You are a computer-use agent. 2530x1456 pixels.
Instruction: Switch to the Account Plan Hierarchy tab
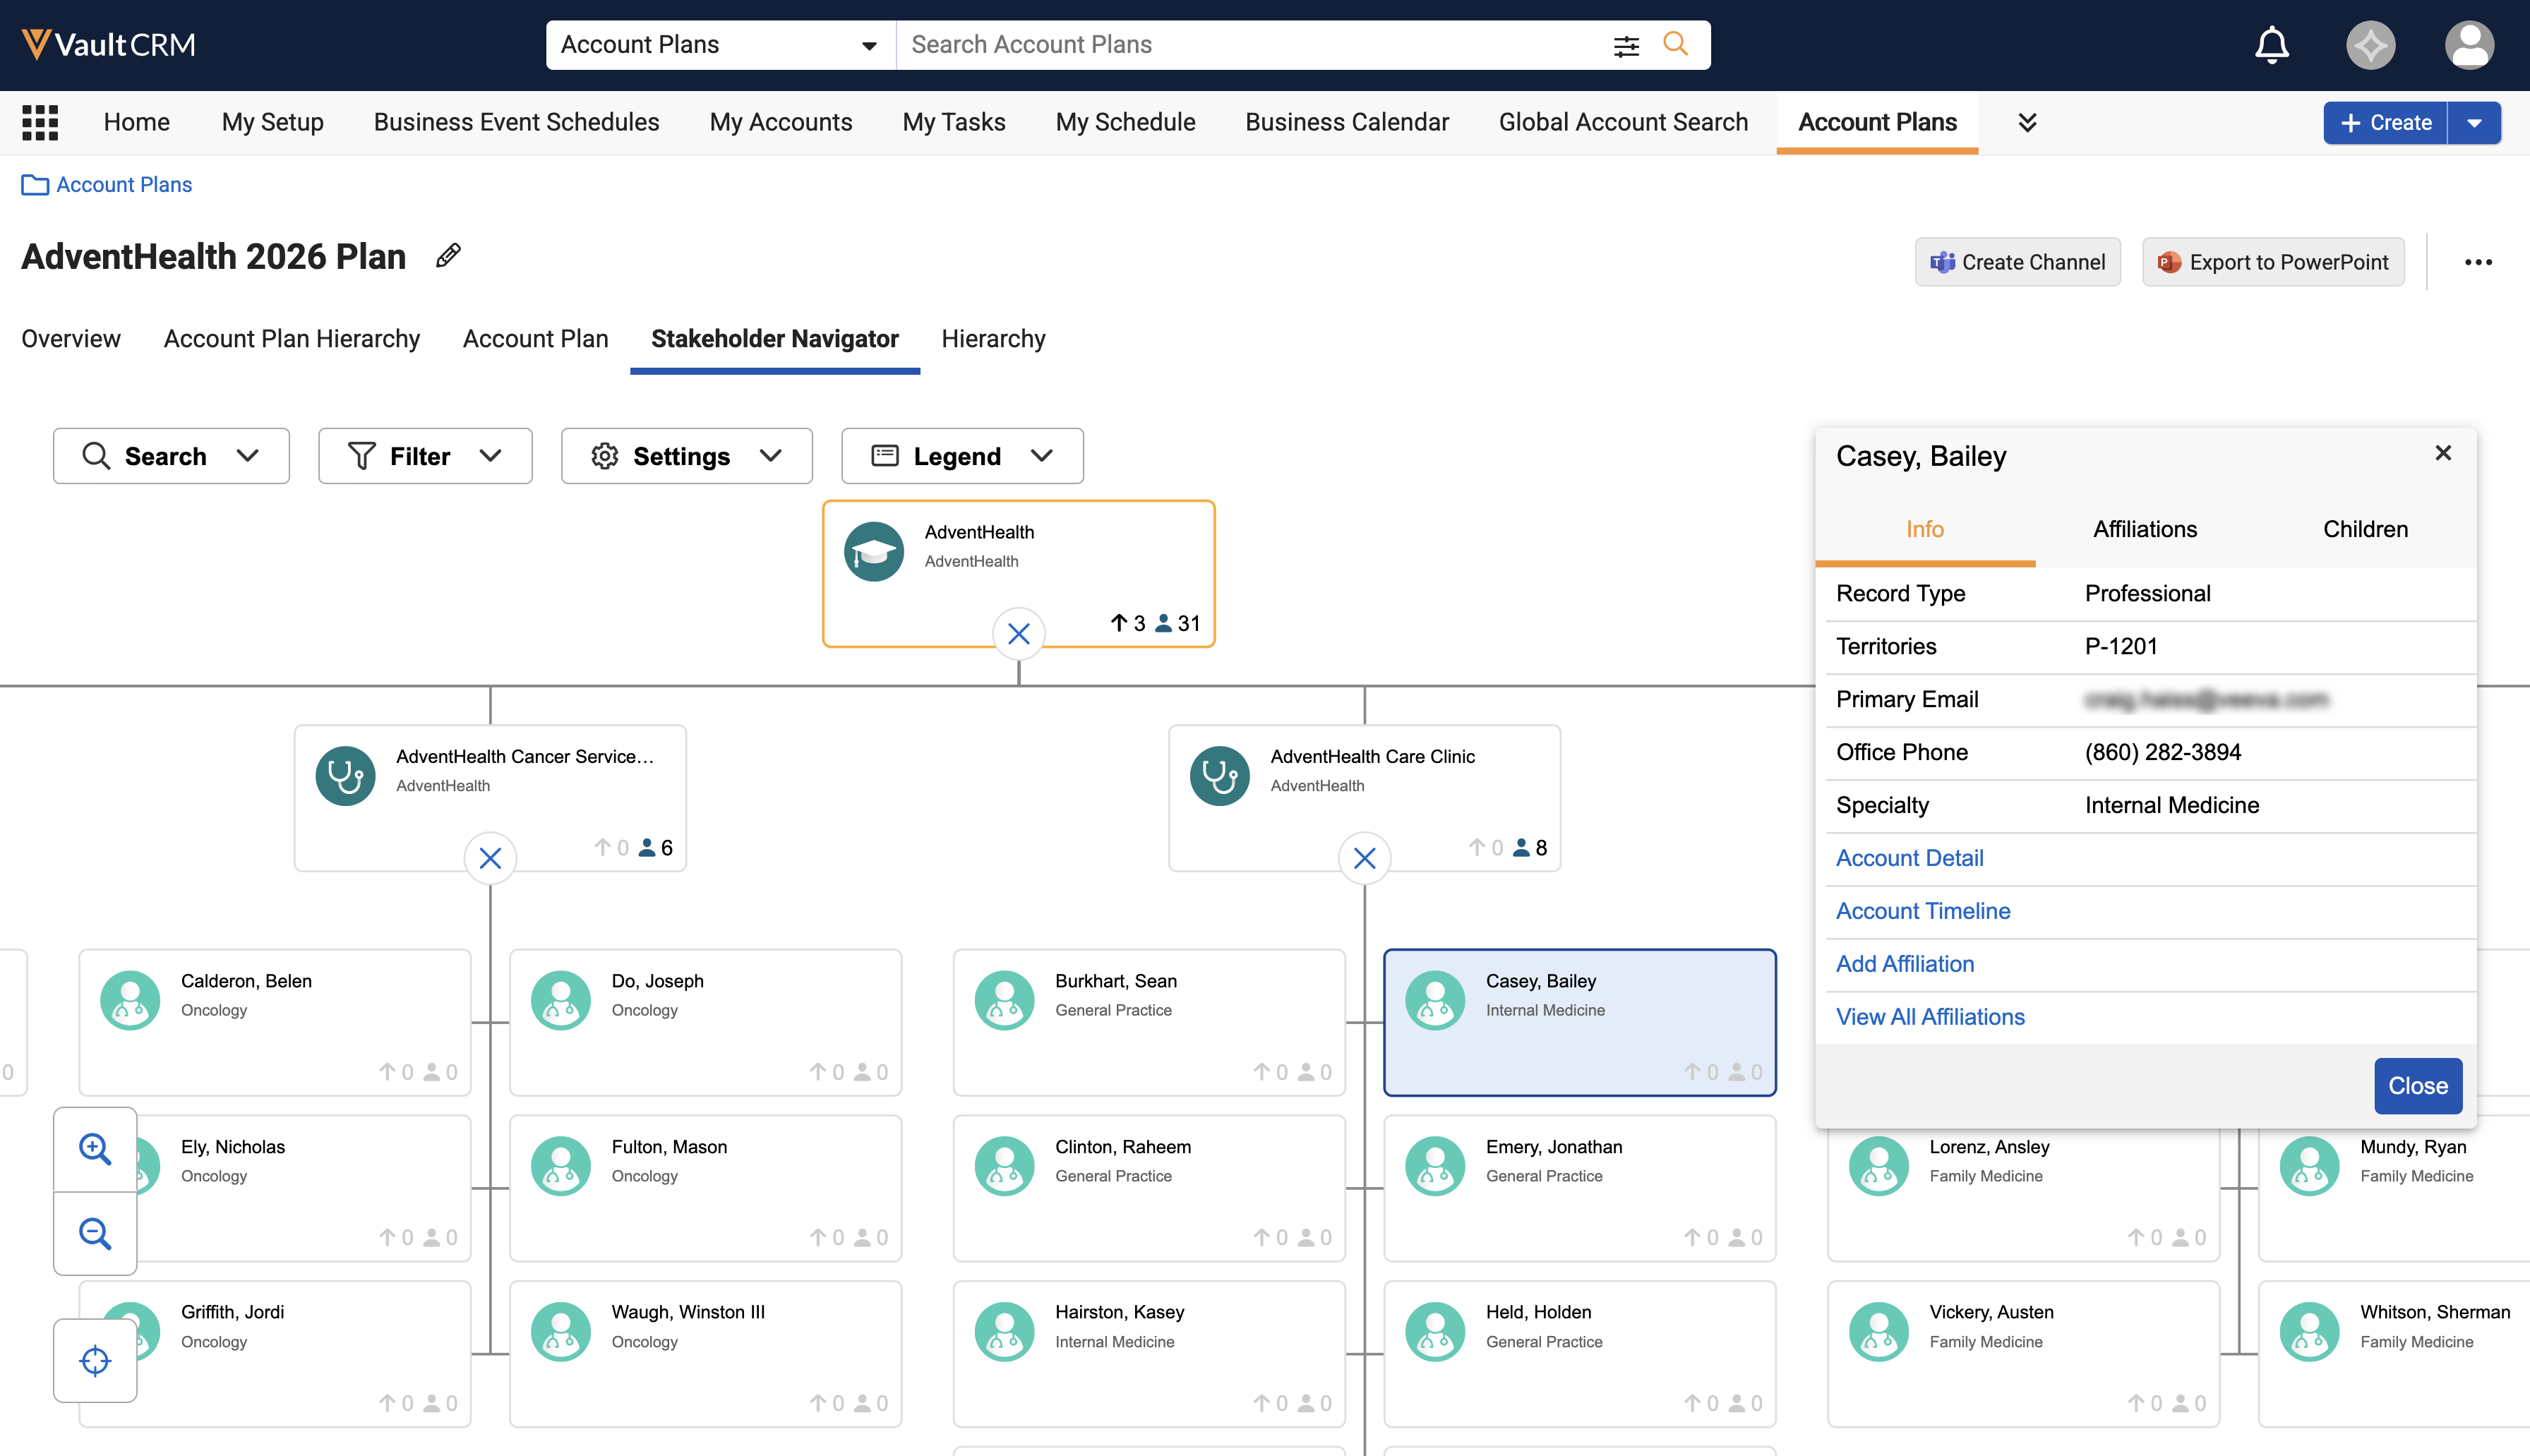pos(292,339)
